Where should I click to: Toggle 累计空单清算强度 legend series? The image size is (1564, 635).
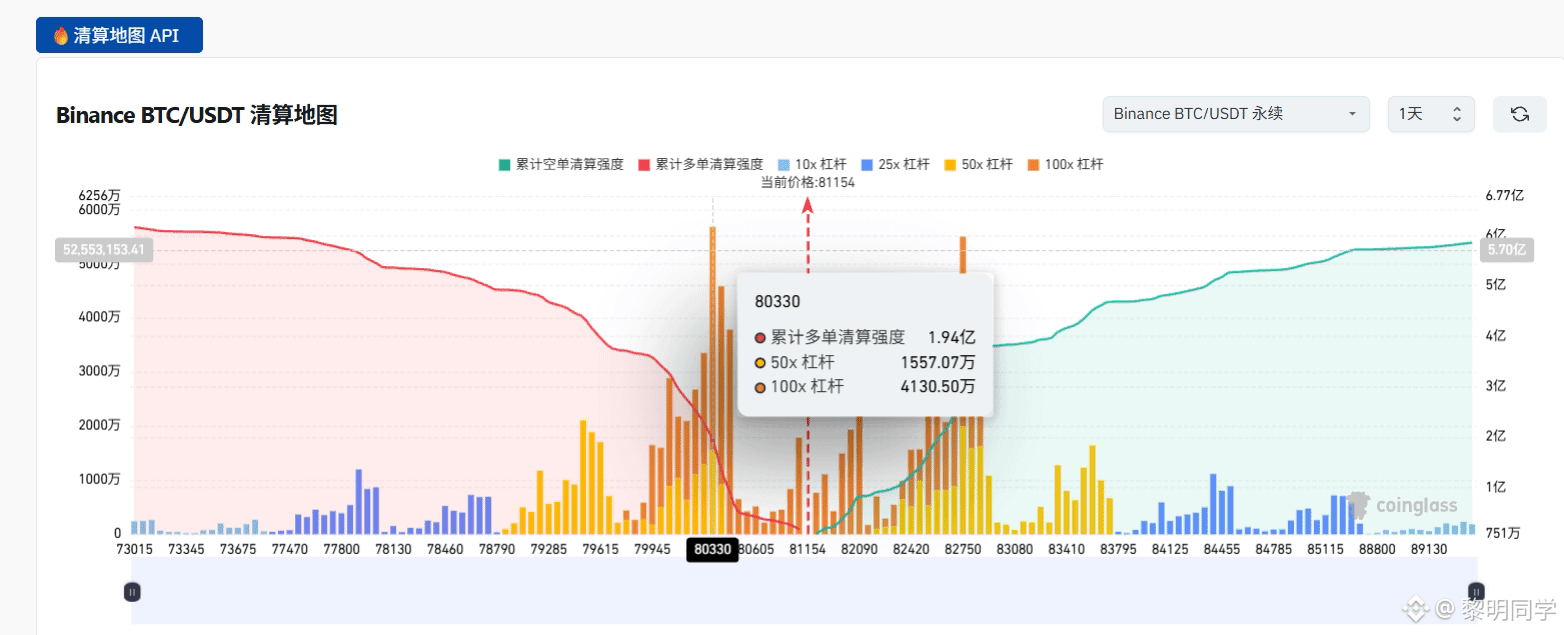[x=561, y=164]
